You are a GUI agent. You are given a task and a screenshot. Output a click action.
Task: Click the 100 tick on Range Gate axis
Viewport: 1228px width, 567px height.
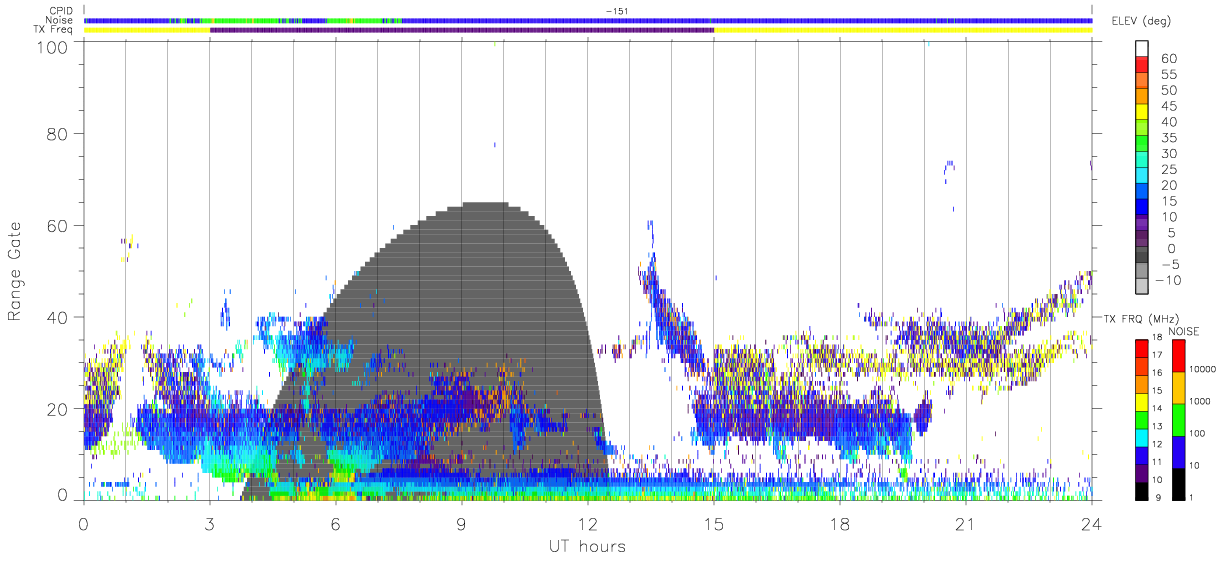tap(52, 47)
